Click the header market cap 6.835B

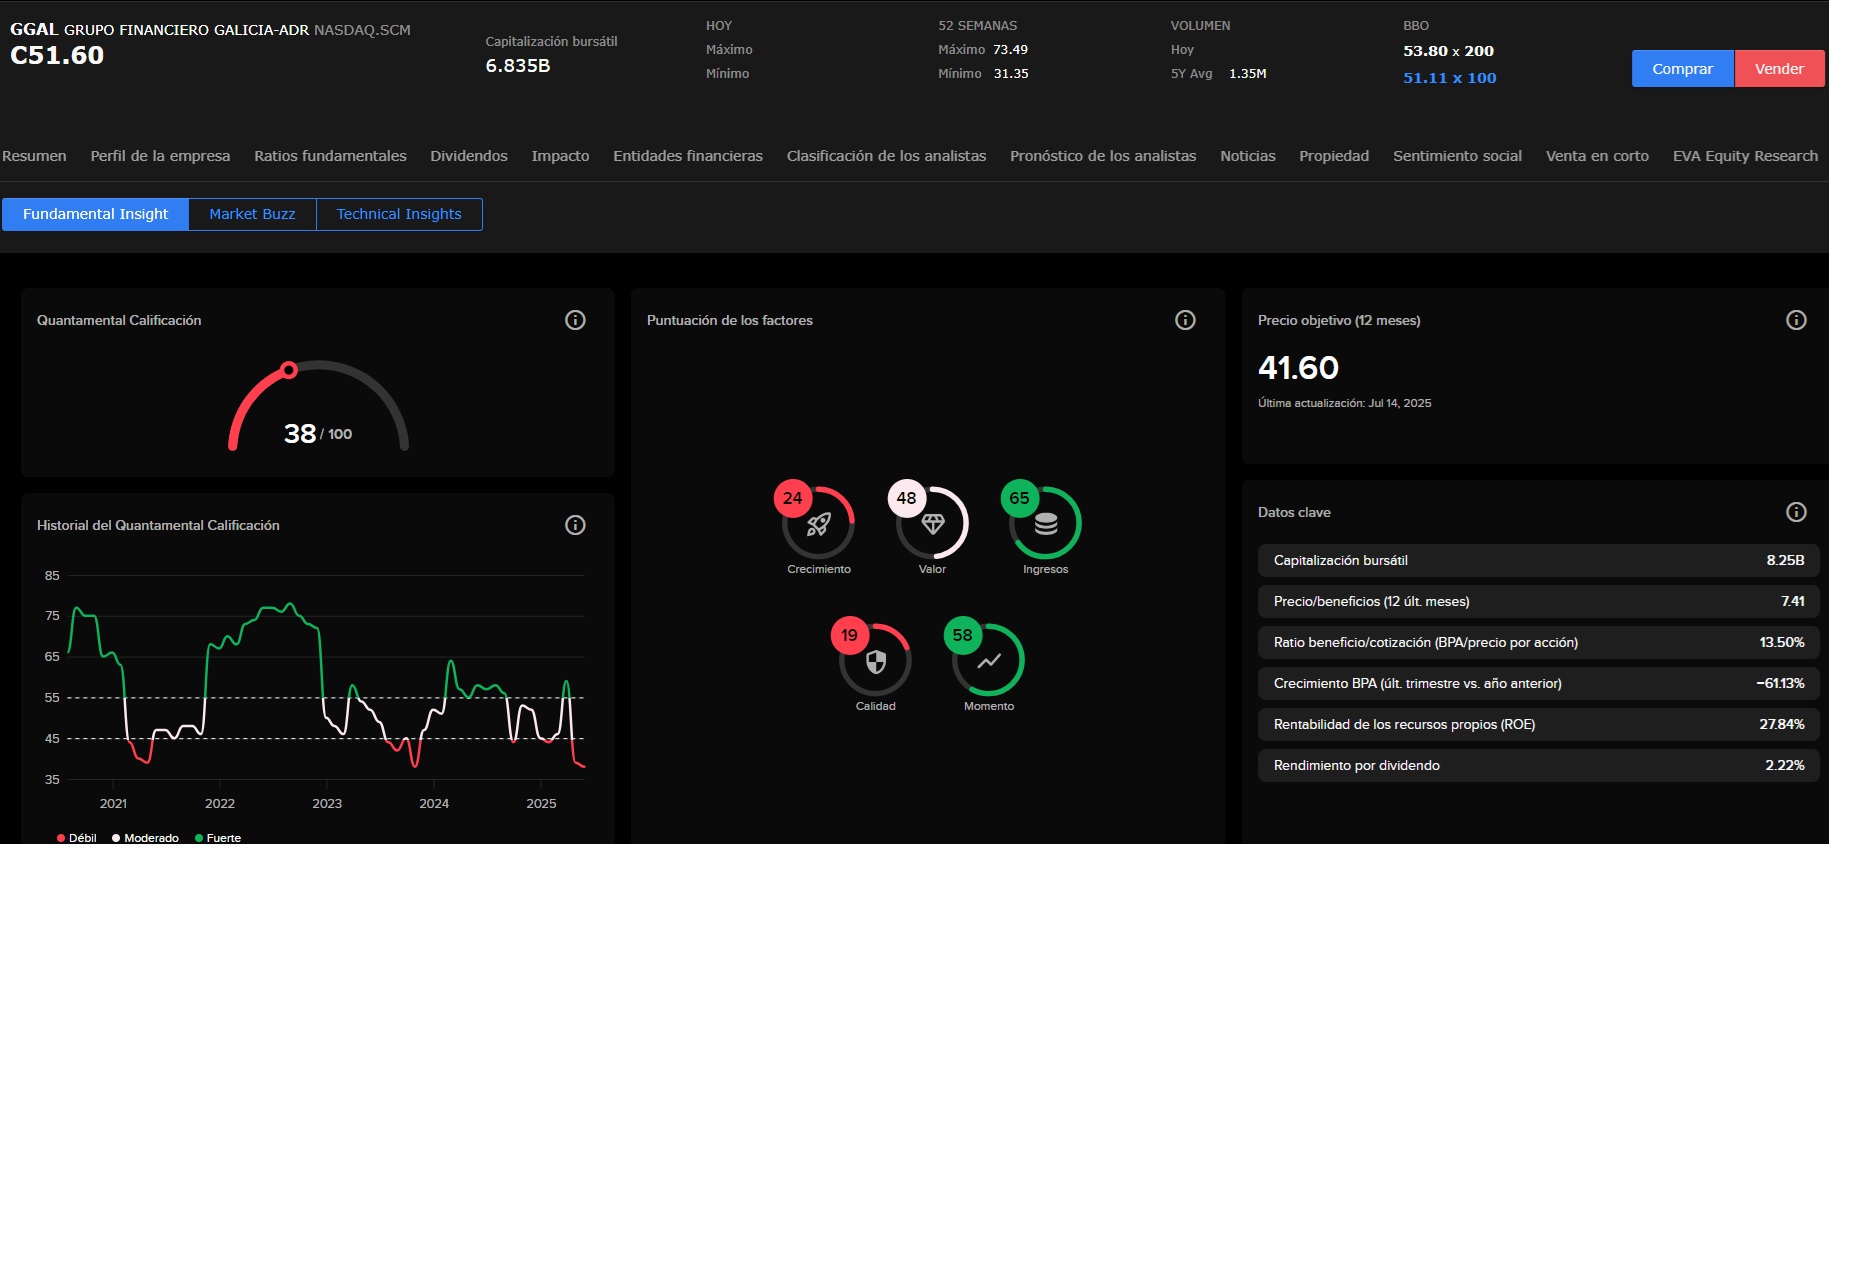tap(518, 66)
